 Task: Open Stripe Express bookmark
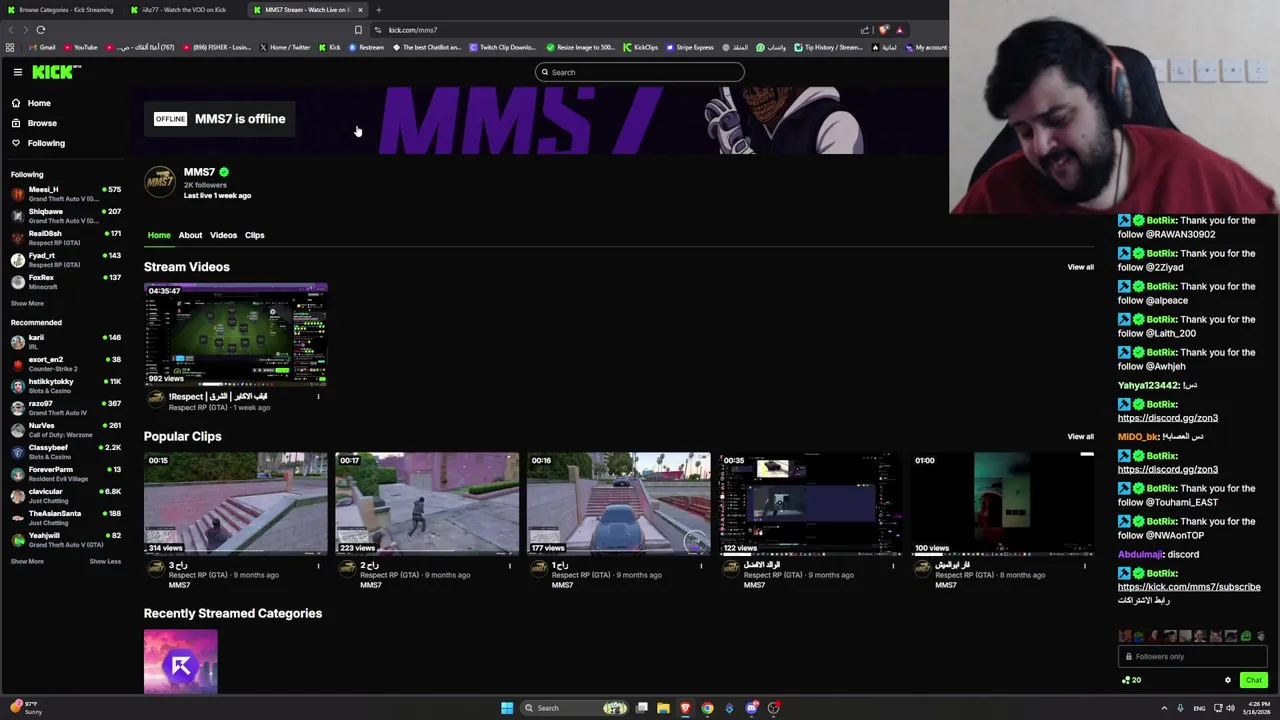(x=690, y=47)
